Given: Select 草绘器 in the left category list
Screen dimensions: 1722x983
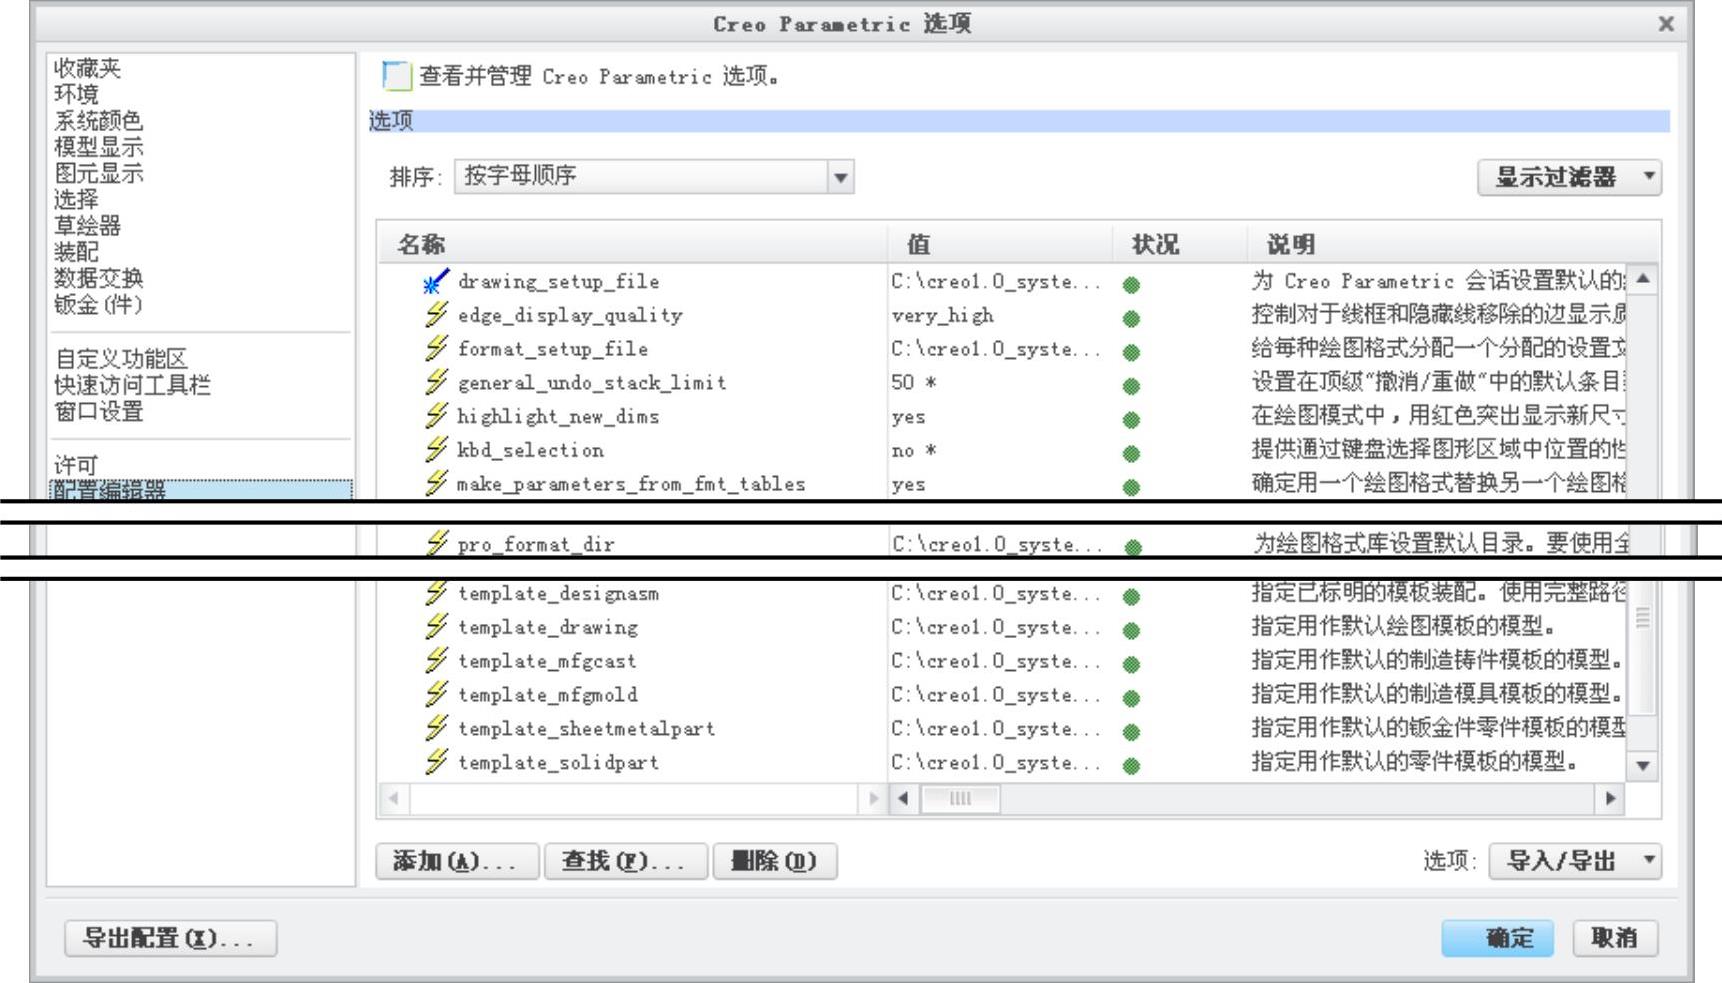Looking at the screenshot, I should (87, 226).
